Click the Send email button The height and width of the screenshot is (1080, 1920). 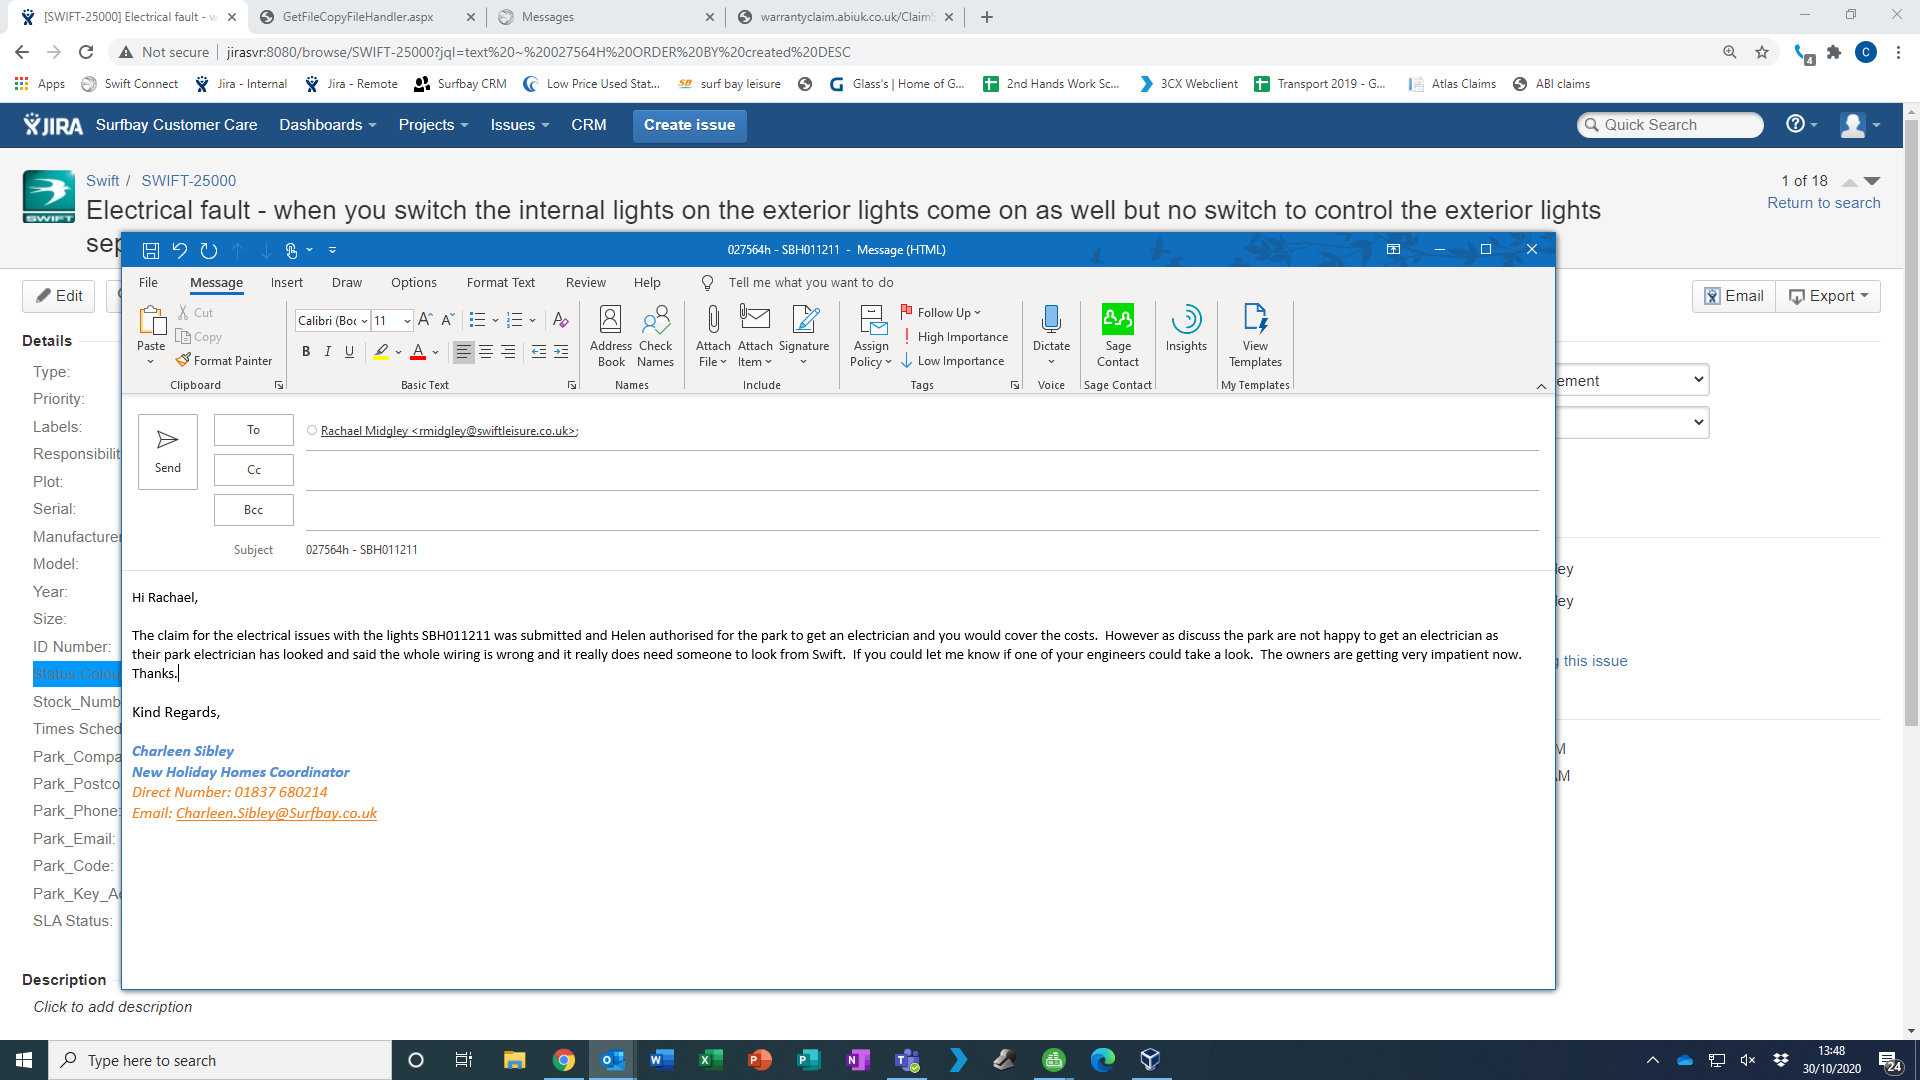pyautogui.click(x=167, y=451)
